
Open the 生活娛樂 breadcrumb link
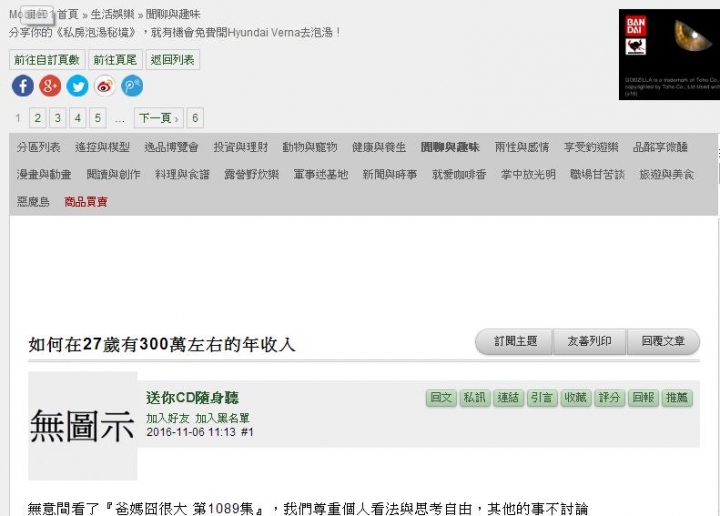[x=112, y=14]
